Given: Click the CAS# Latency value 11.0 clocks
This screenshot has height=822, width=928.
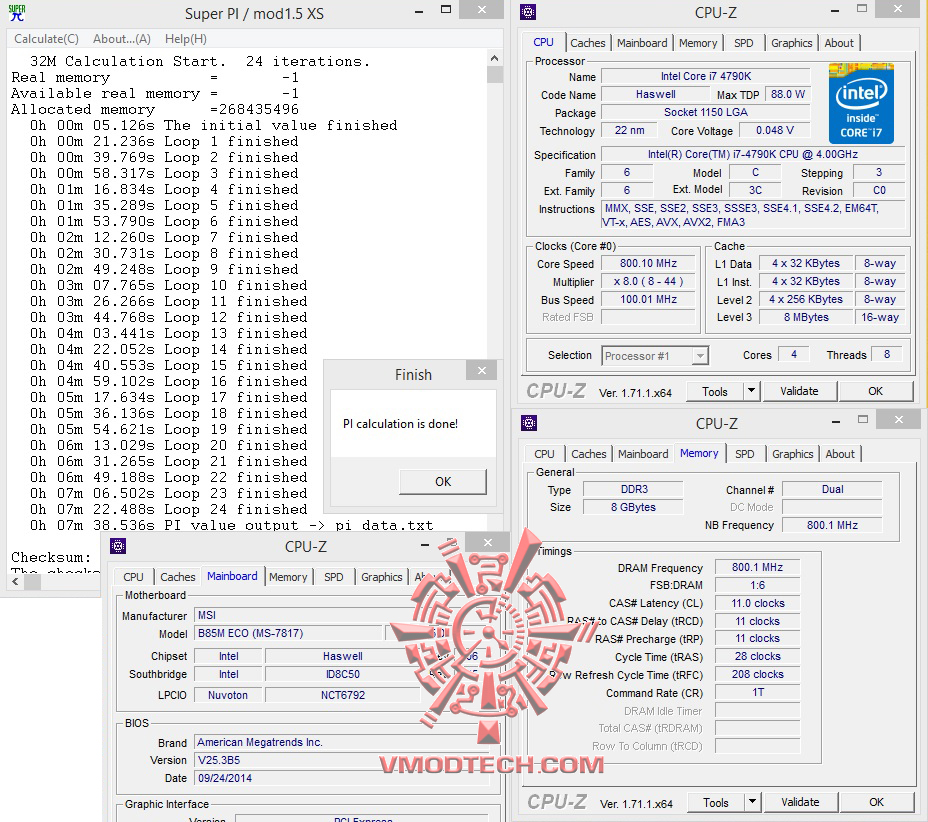Looking at the screenshot, I should pyautogui.click(x=757, y=603).
